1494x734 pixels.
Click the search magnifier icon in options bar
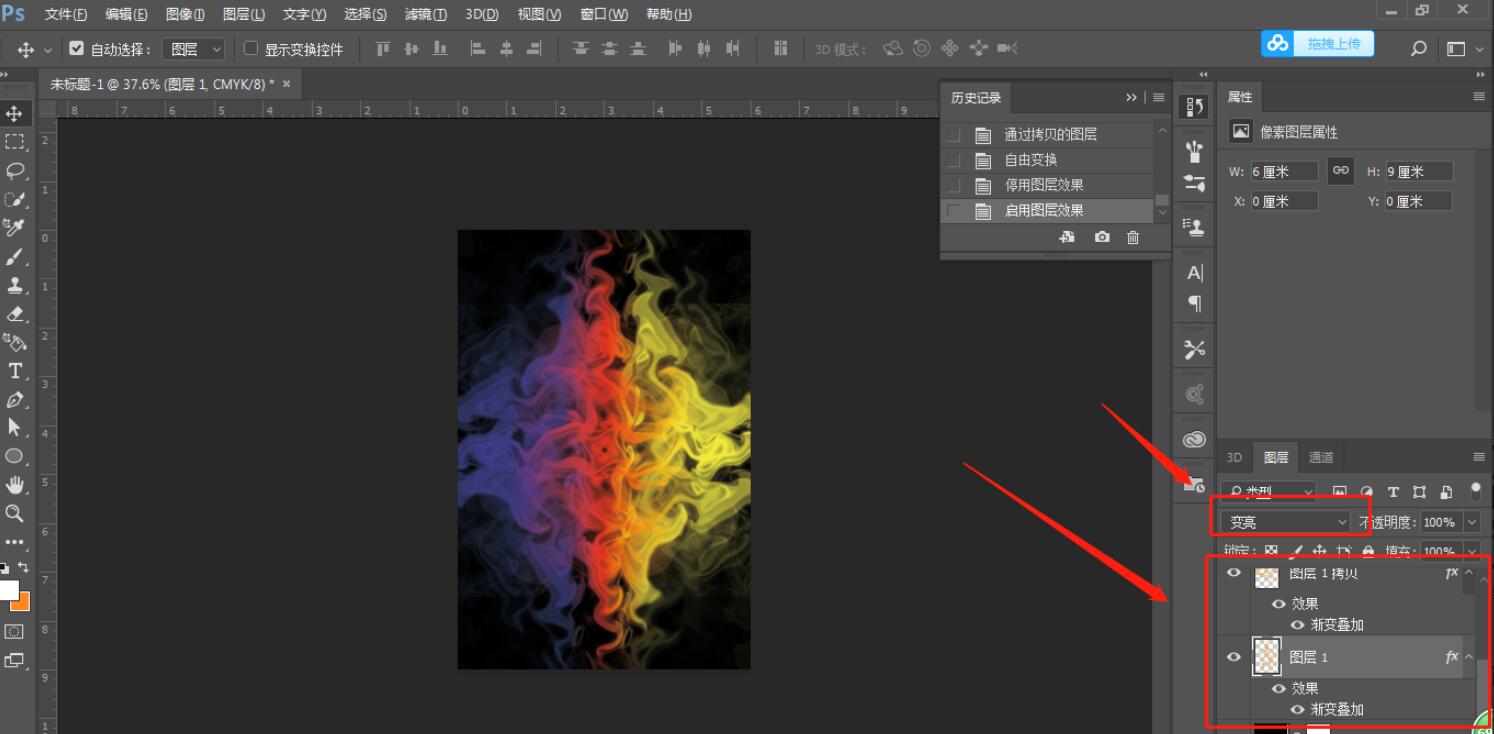coord(1418,48)
